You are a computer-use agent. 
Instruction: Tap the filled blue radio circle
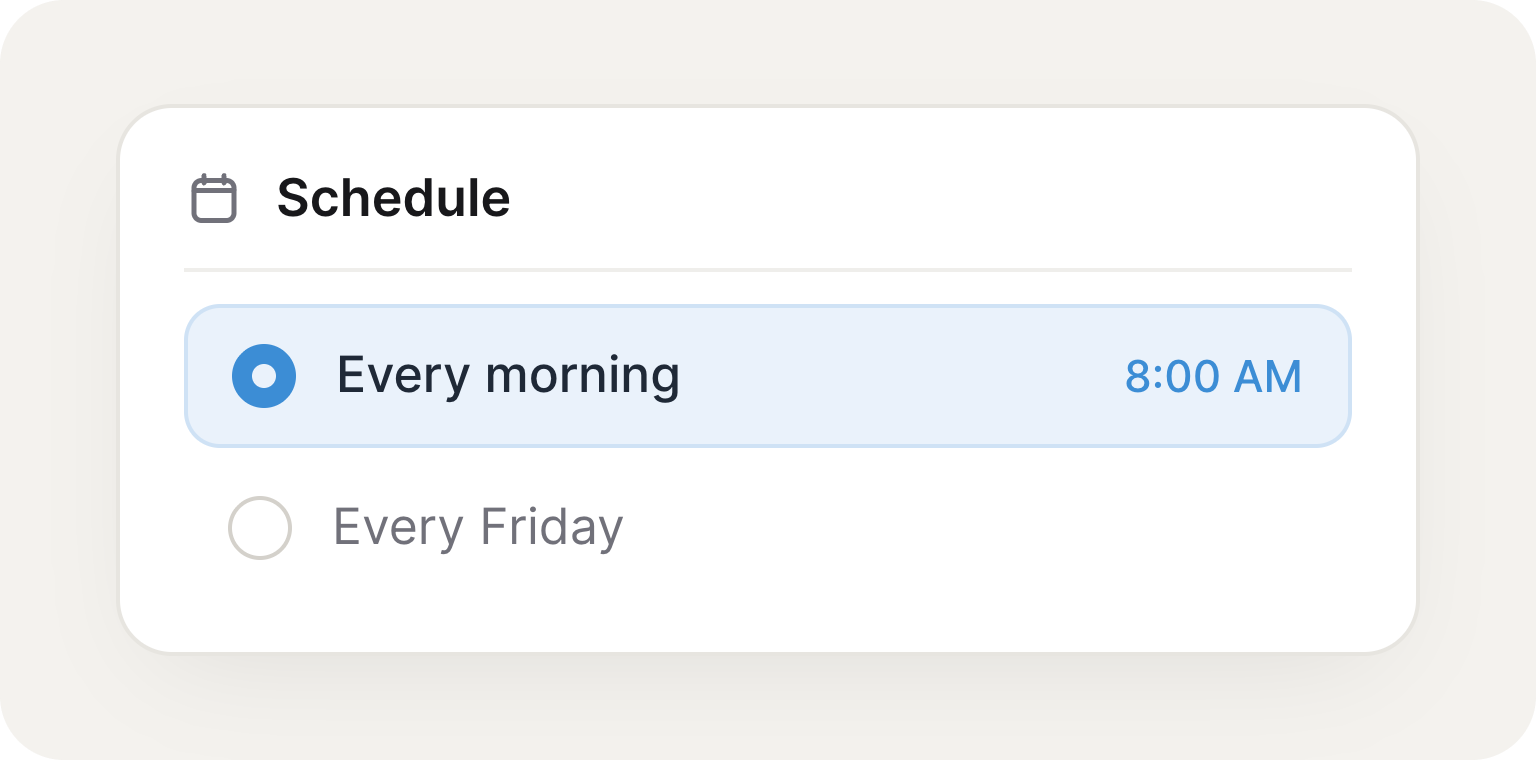[x=264, y=376]
